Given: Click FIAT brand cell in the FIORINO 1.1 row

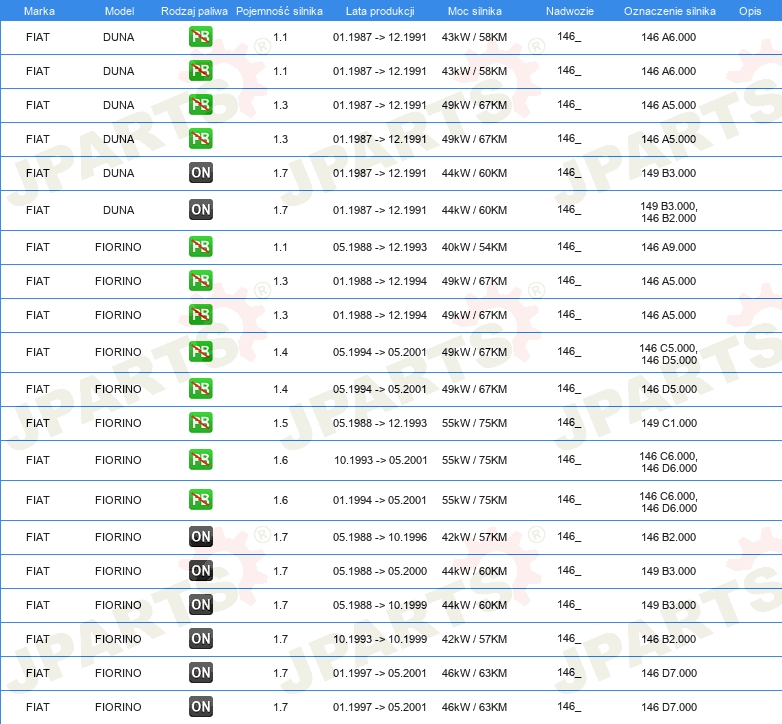Looking at the screenshot, I should click(x=38, y=247).
